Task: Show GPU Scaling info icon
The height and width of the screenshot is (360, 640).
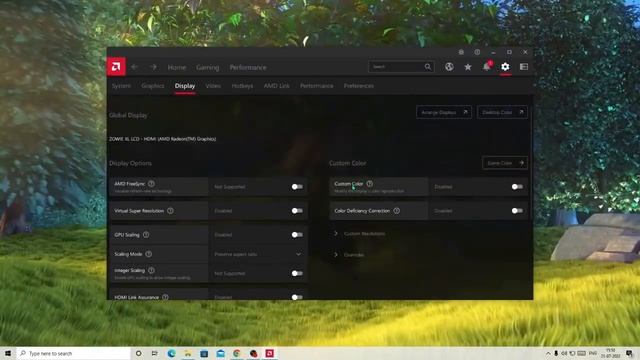Action: (x=146, y=235)
